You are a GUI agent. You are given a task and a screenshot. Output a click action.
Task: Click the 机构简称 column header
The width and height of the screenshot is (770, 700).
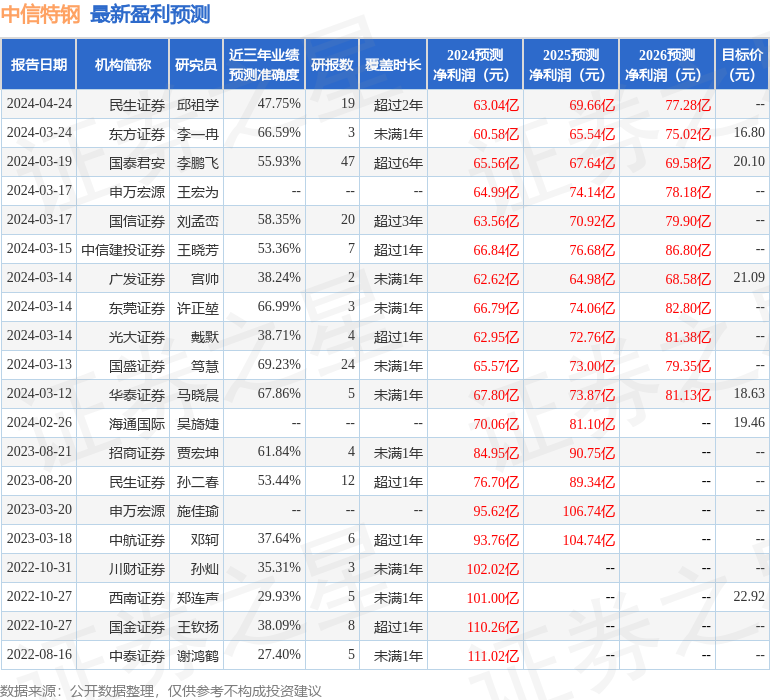point(123,64)
